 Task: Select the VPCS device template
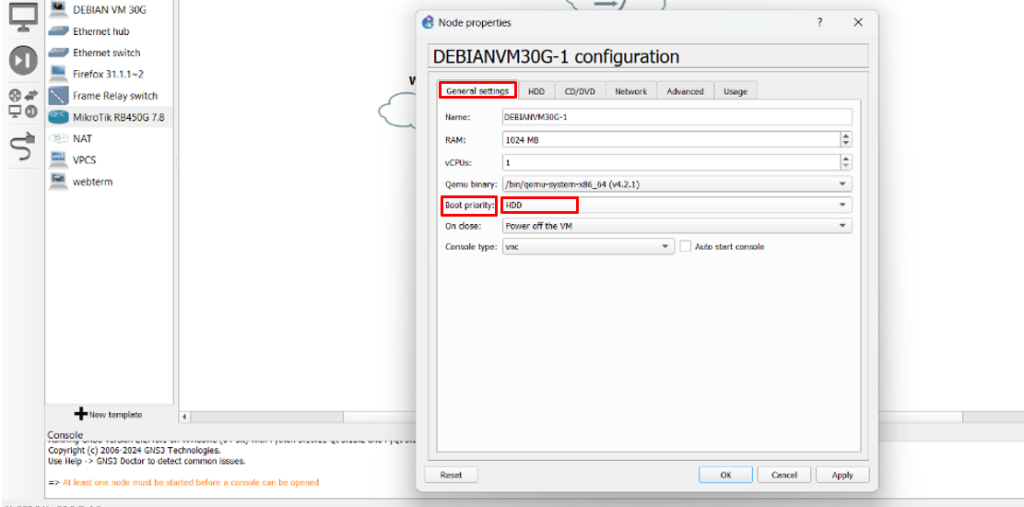(x=84, y=160)
